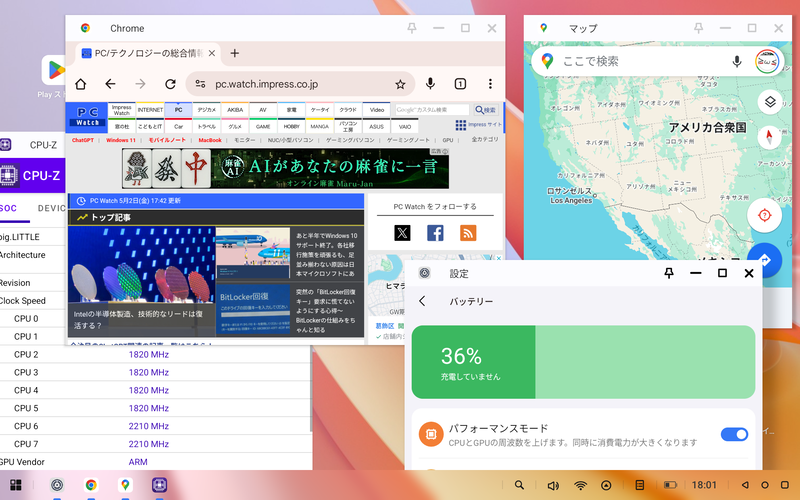The height and width of the screenshot is (500, 800).
Task: Pin the マップ window
Action: [x=698, y=28]
